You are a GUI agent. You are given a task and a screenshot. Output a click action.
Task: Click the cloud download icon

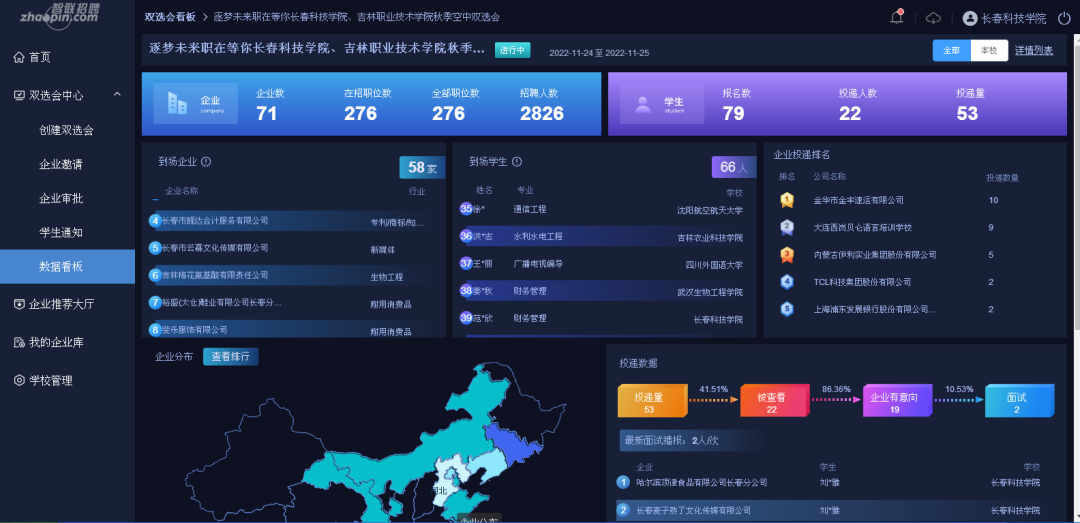click(x=933, y=18)
